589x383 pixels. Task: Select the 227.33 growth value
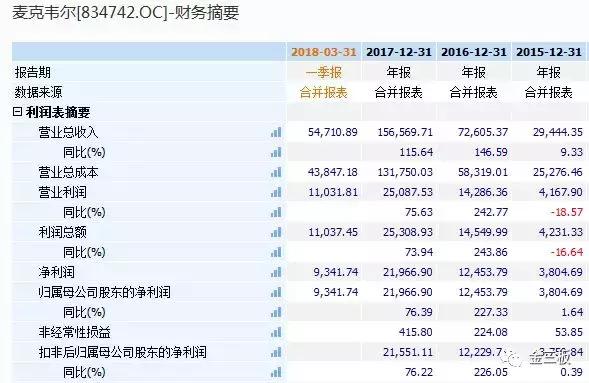click(x=491, y=312)
